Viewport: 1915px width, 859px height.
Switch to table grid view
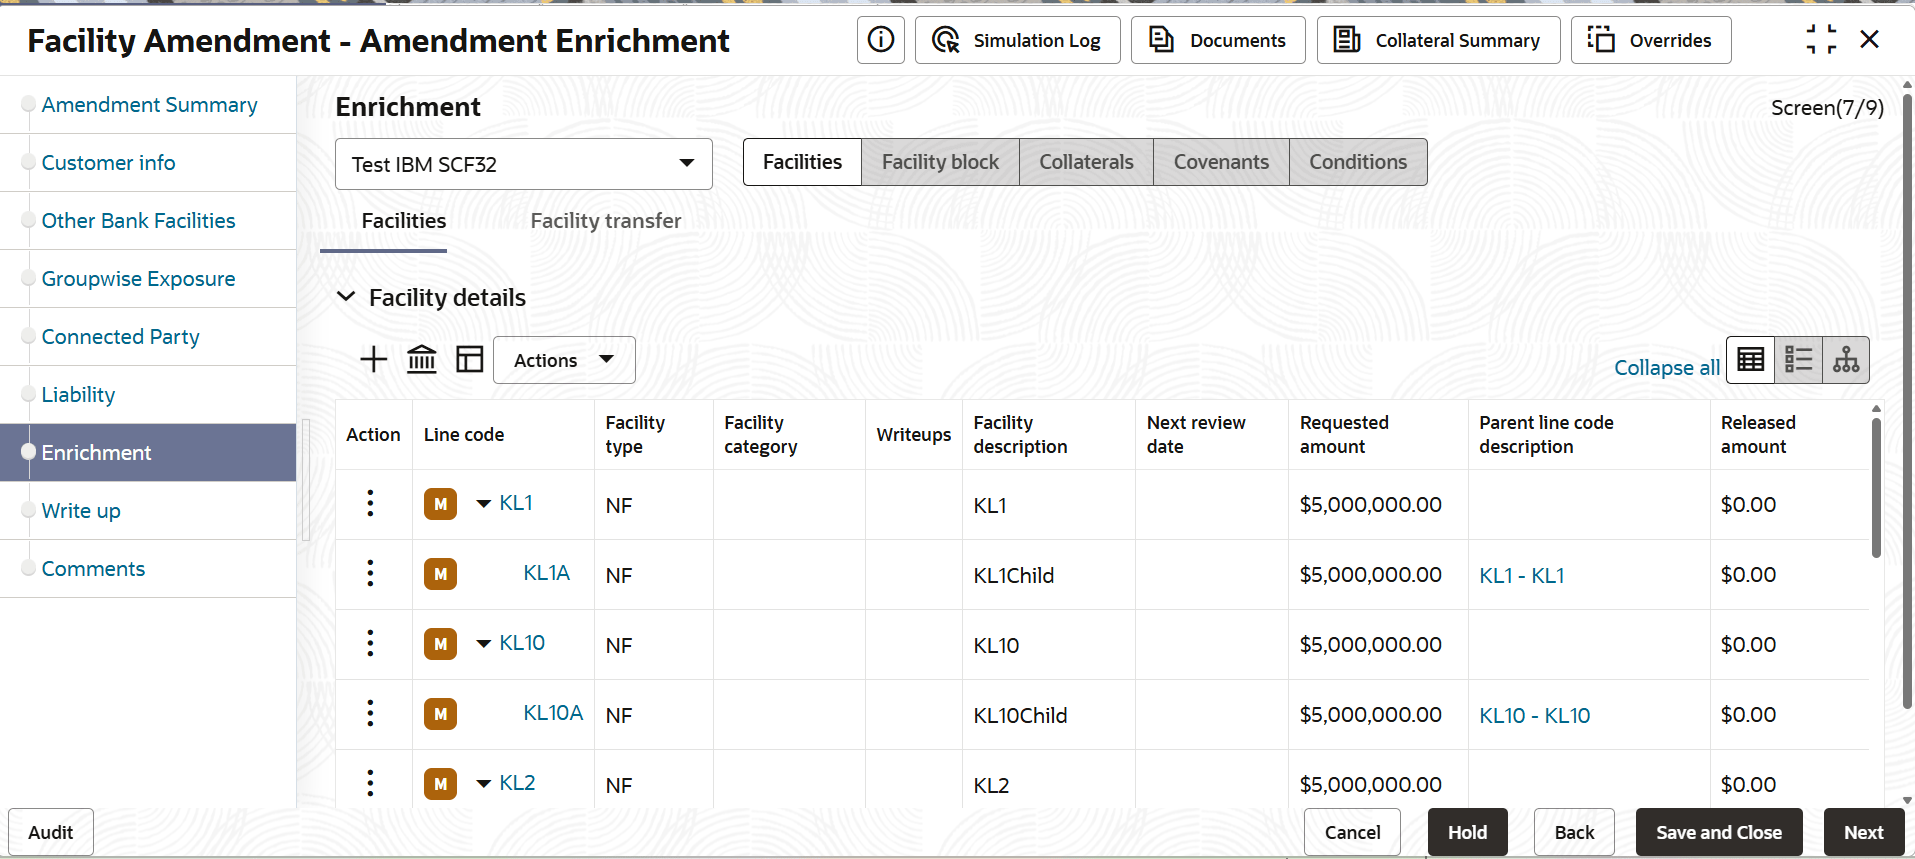[x=1750, y=360]
